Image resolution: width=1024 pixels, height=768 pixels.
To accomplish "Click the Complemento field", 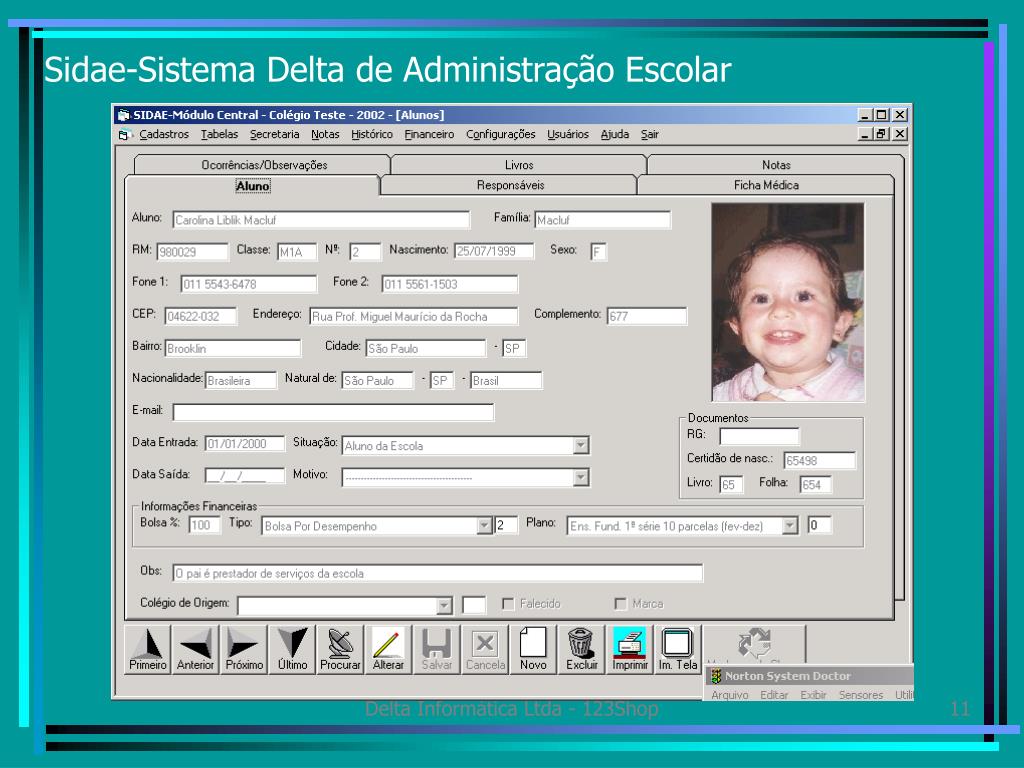I will click(647, 316).
